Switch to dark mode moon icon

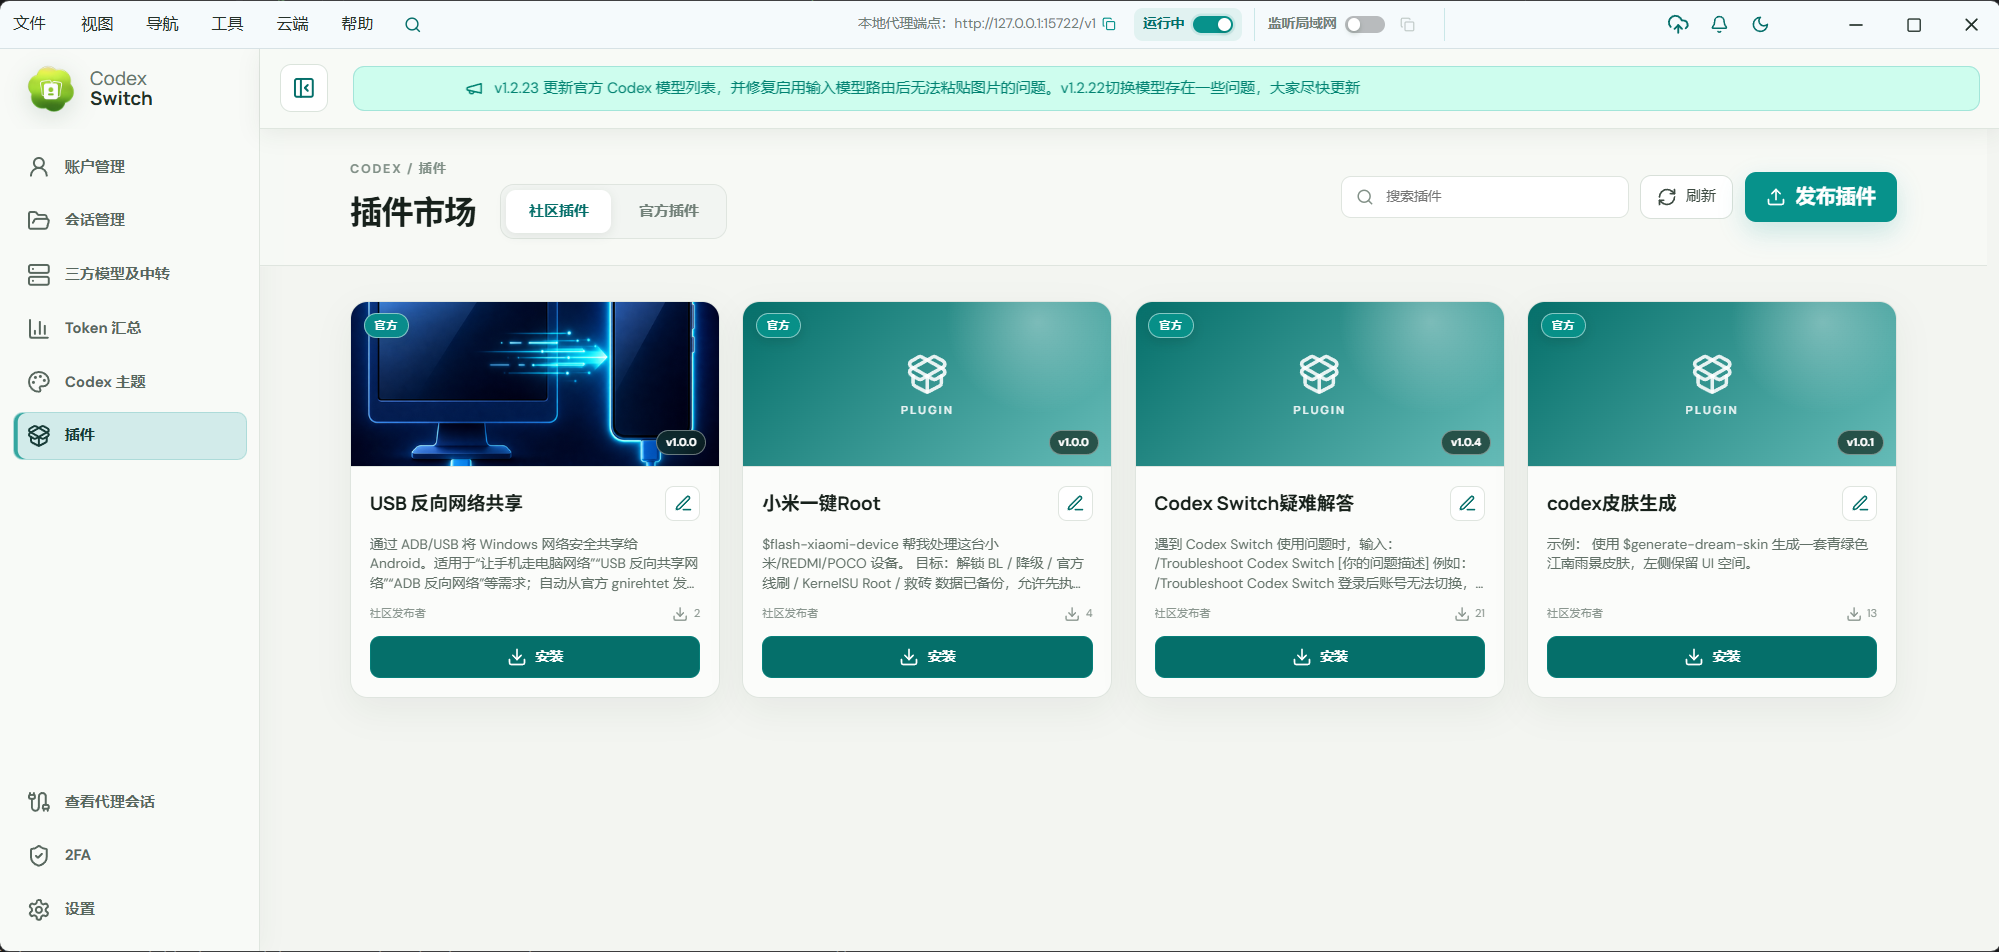tap(1760, 24)
